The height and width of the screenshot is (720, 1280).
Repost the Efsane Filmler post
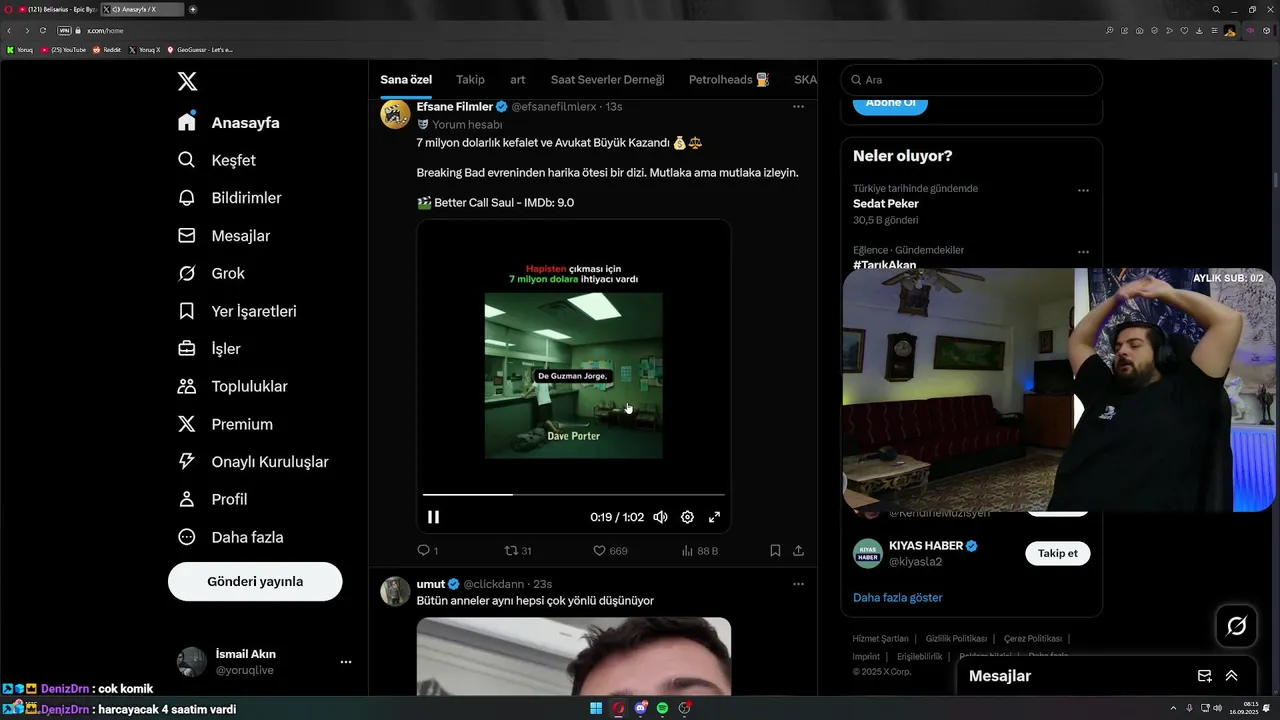518,551
